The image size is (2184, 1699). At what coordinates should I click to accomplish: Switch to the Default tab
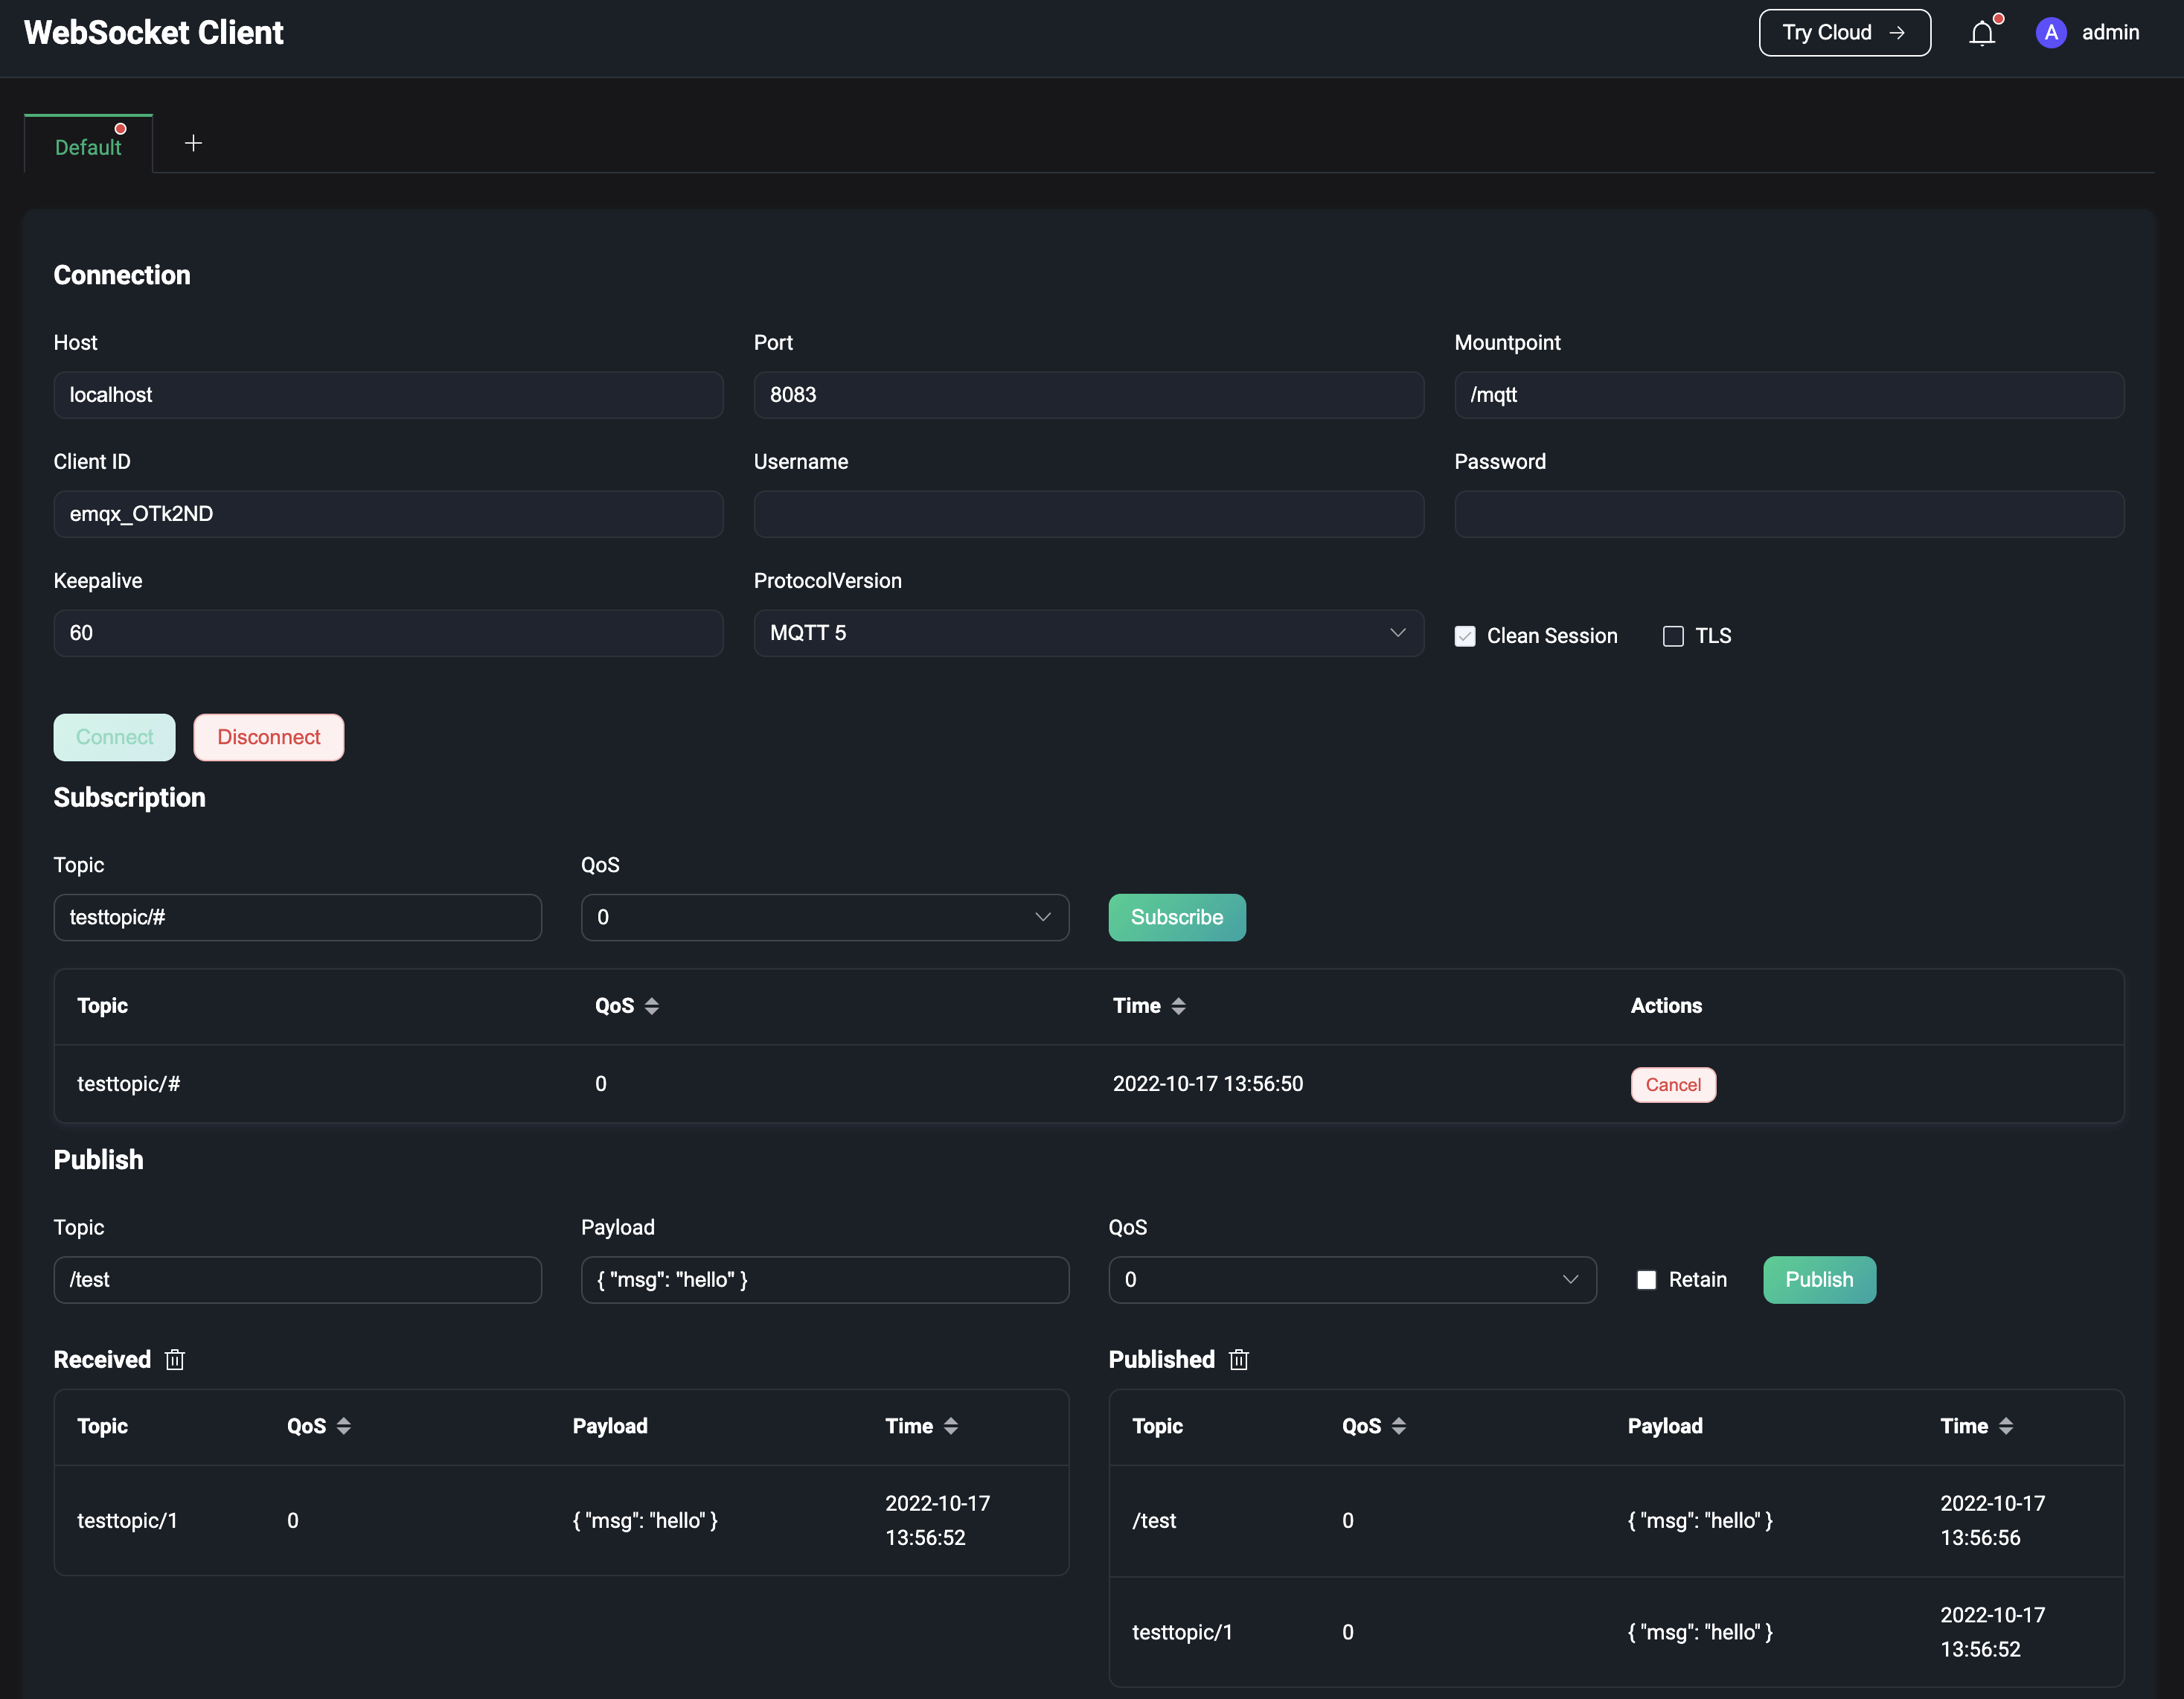point(88,147)
